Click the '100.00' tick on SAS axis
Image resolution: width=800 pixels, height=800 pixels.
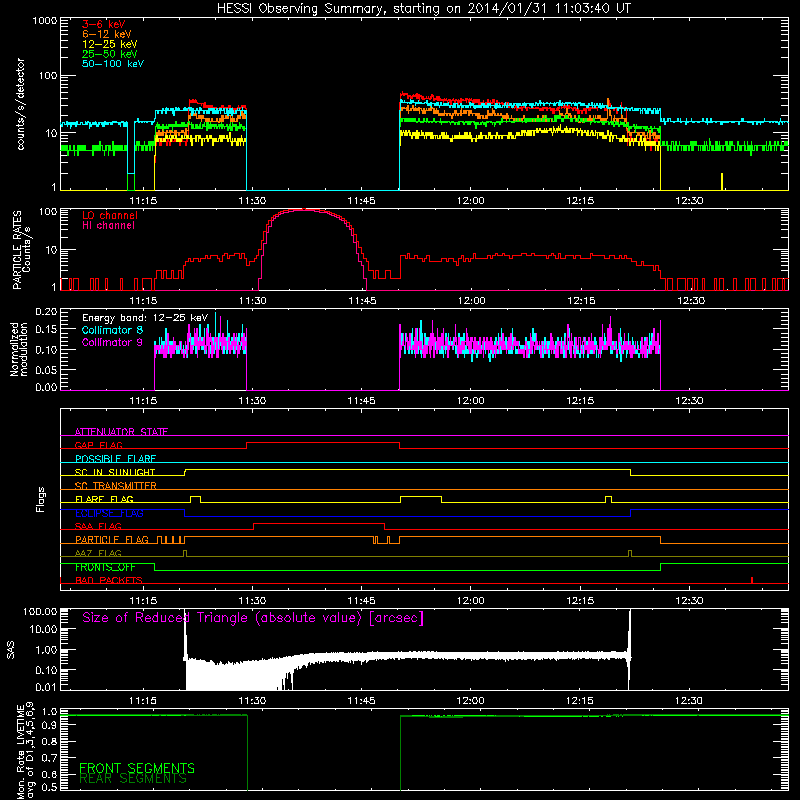tap(40, 611)
